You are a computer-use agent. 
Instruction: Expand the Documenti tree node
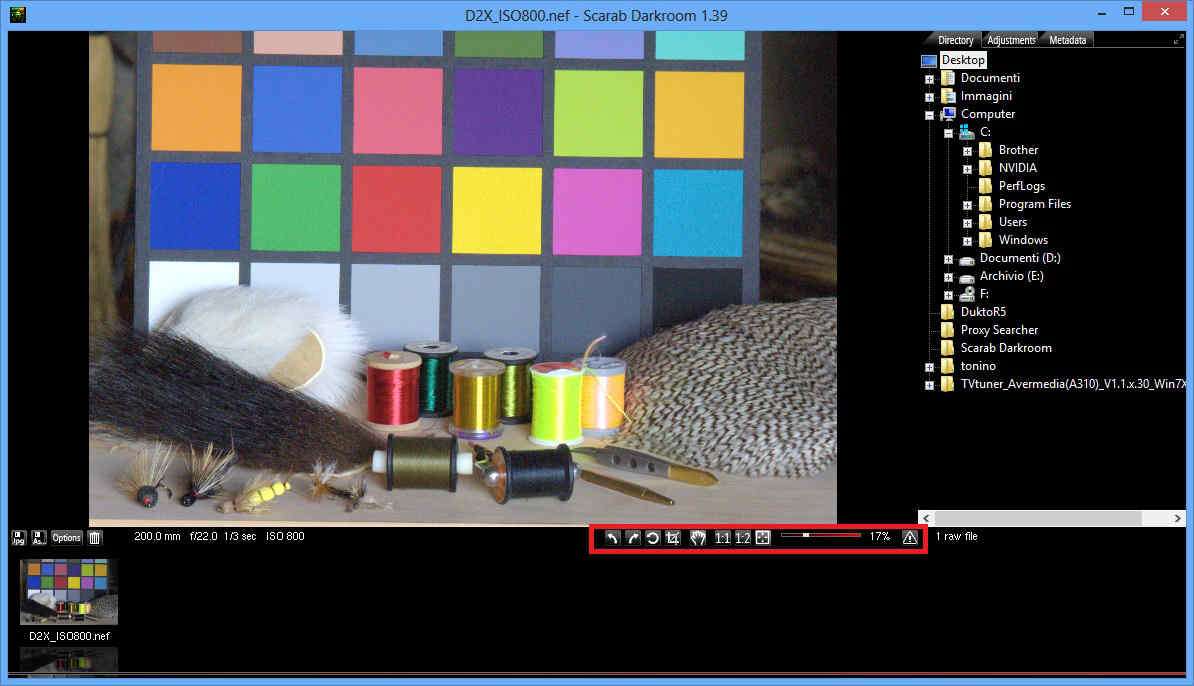929,79
